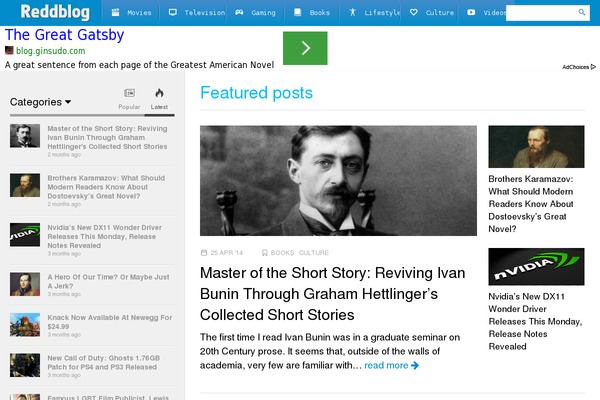
Task: Click sidebar Dostoevsky thumbnail
Action: point(25,185)
